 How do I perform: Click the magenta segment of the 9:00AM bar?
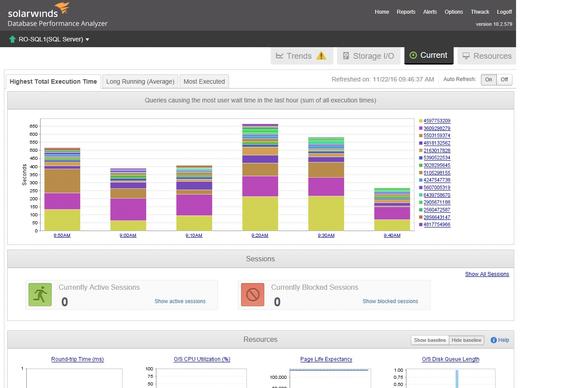[128, 209]
